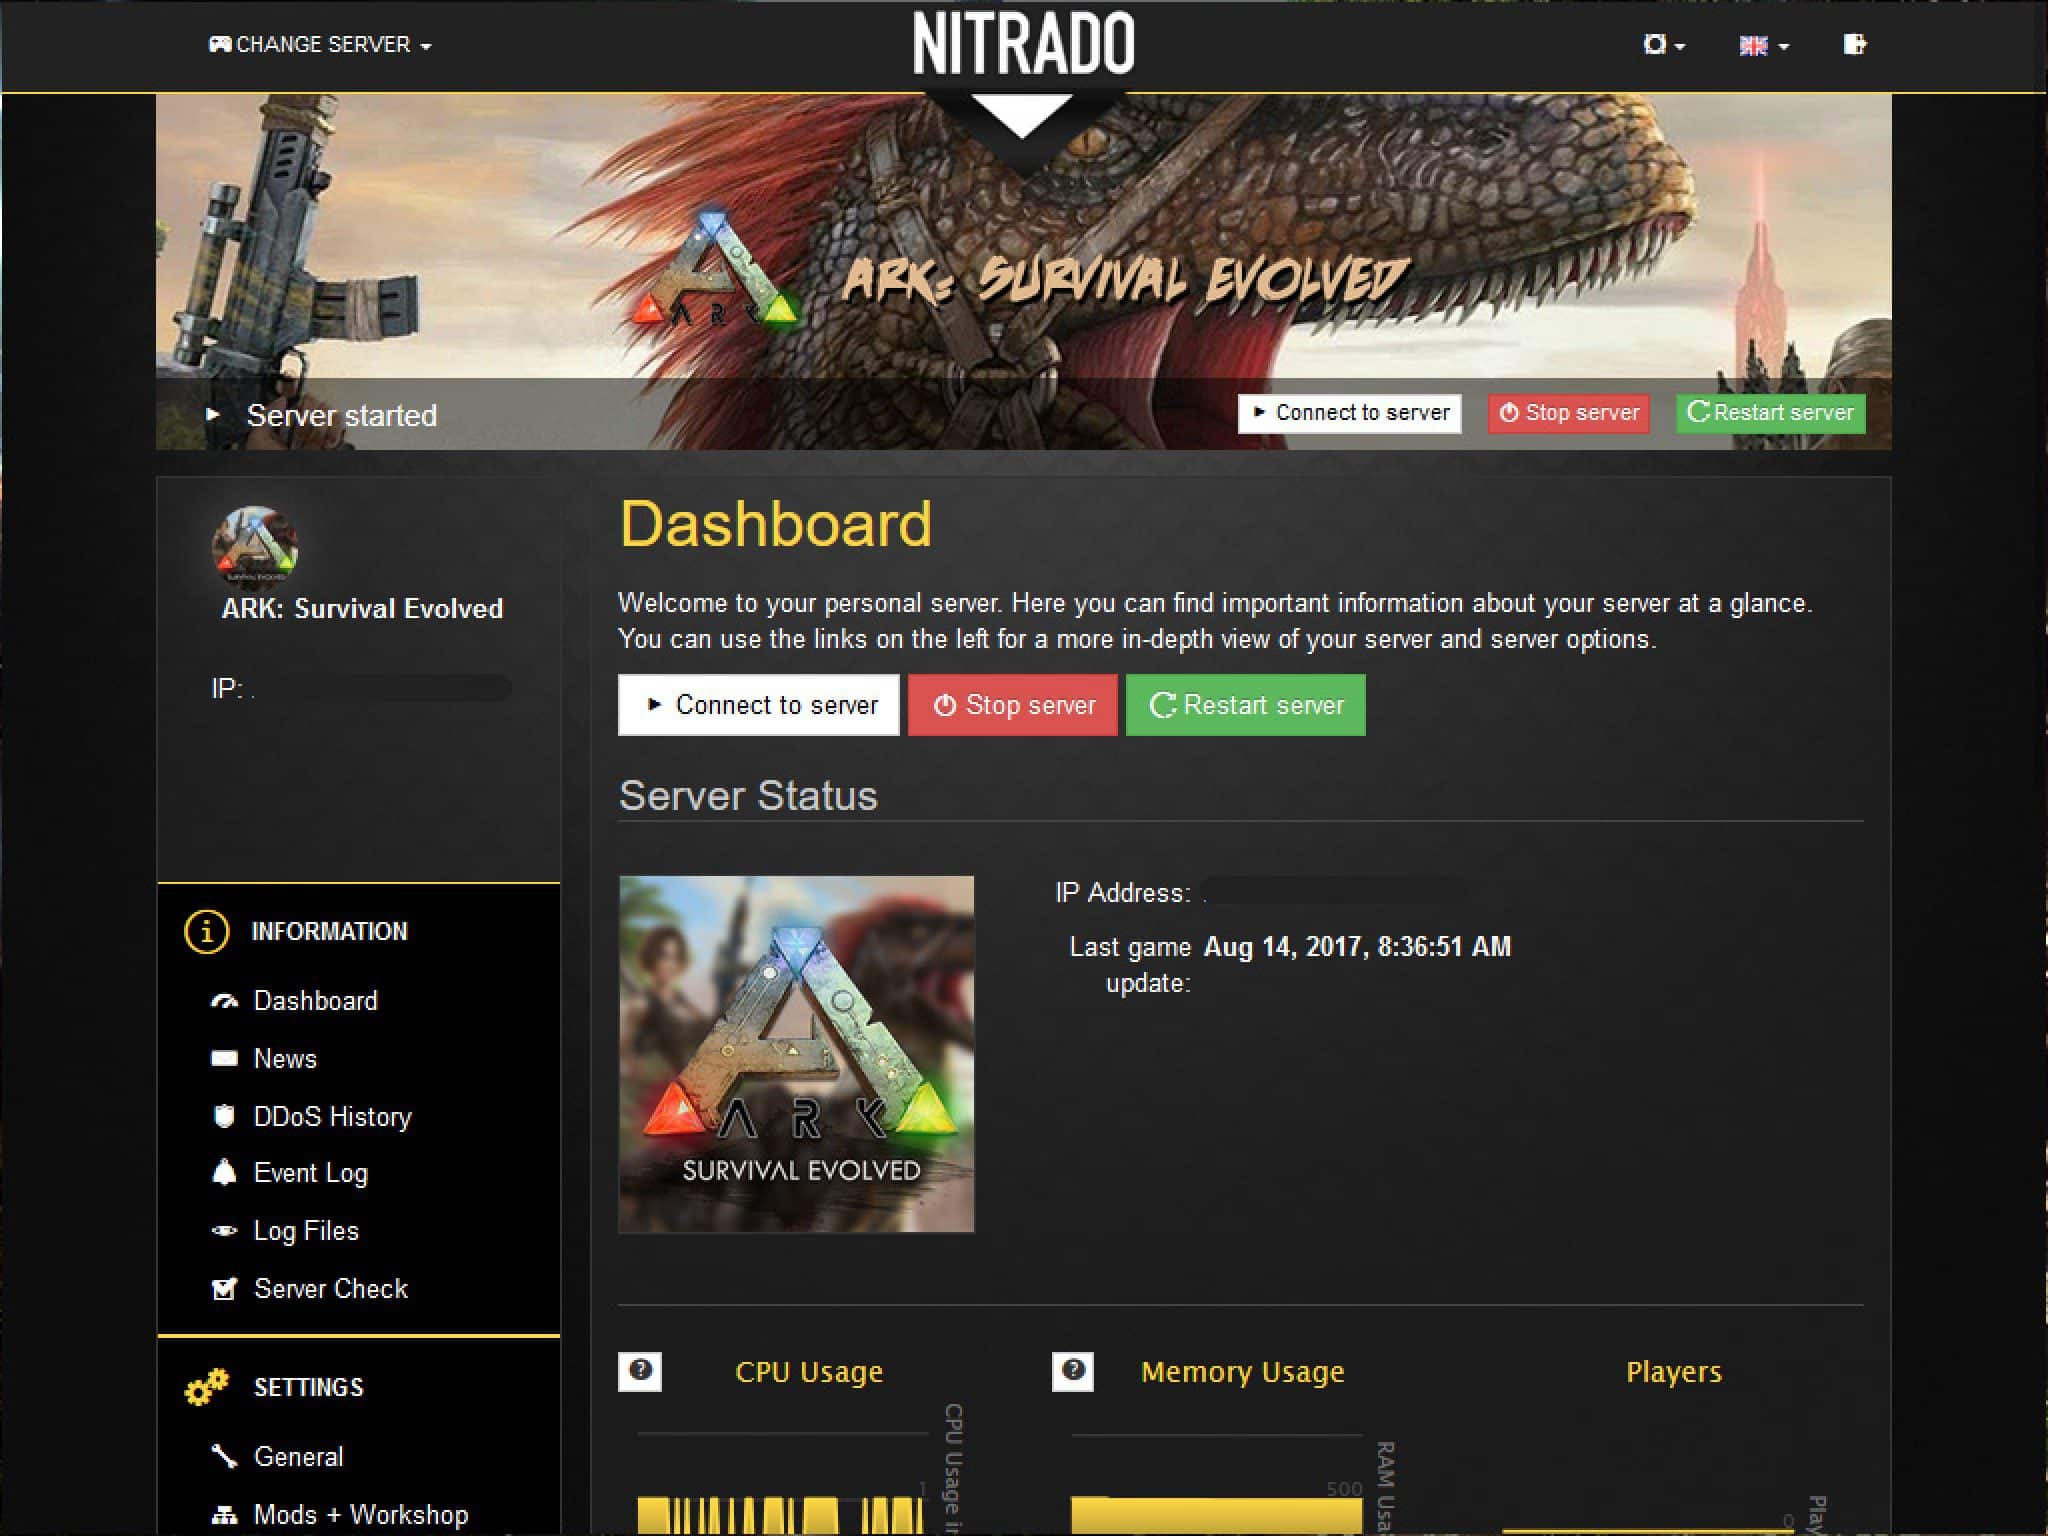Click the DDoS History shield icon
The width and height of the screenshot is (2048, 1536).
(224, 1116)
